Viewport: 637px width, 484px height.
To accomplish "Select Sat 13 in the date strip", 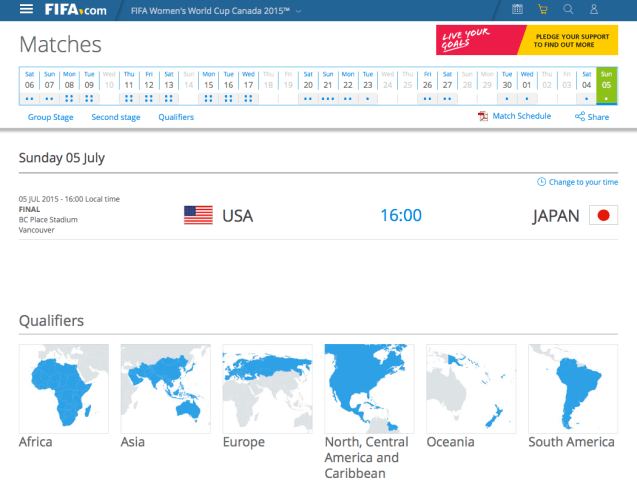I will coord(169,86).
